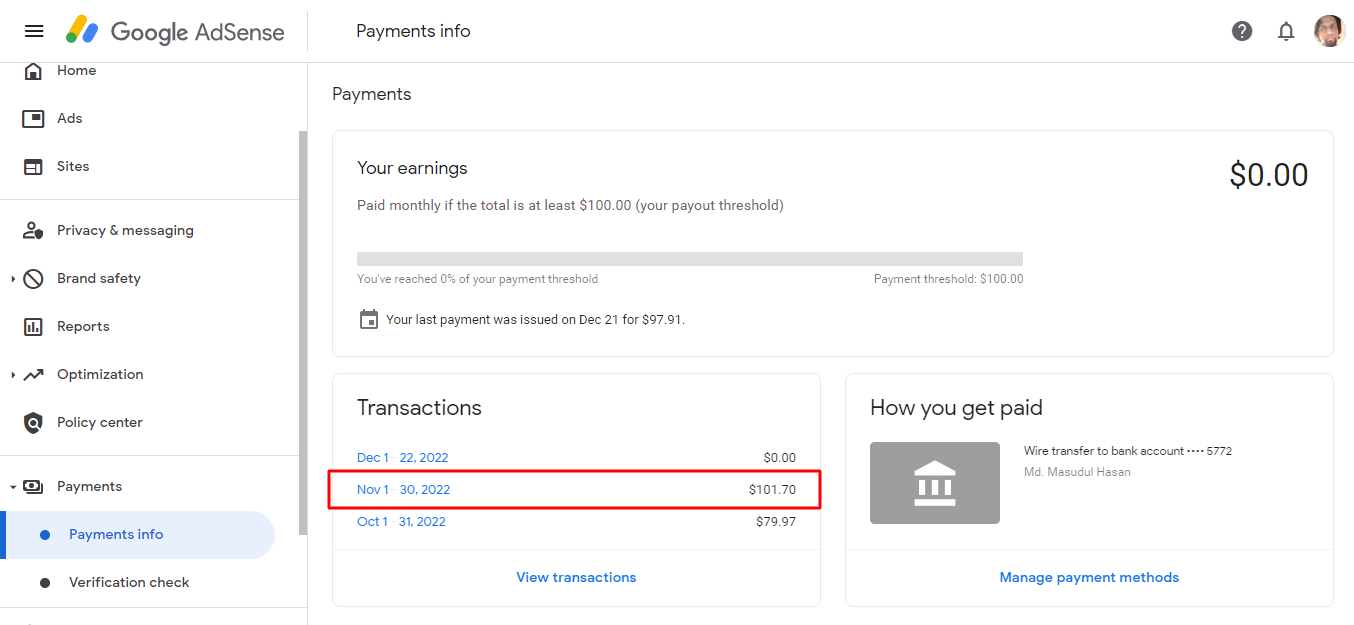Viewport: 1354px width, 625px height.
Task: Expand the Optimization section arrow
Action: tap(13, 375)
